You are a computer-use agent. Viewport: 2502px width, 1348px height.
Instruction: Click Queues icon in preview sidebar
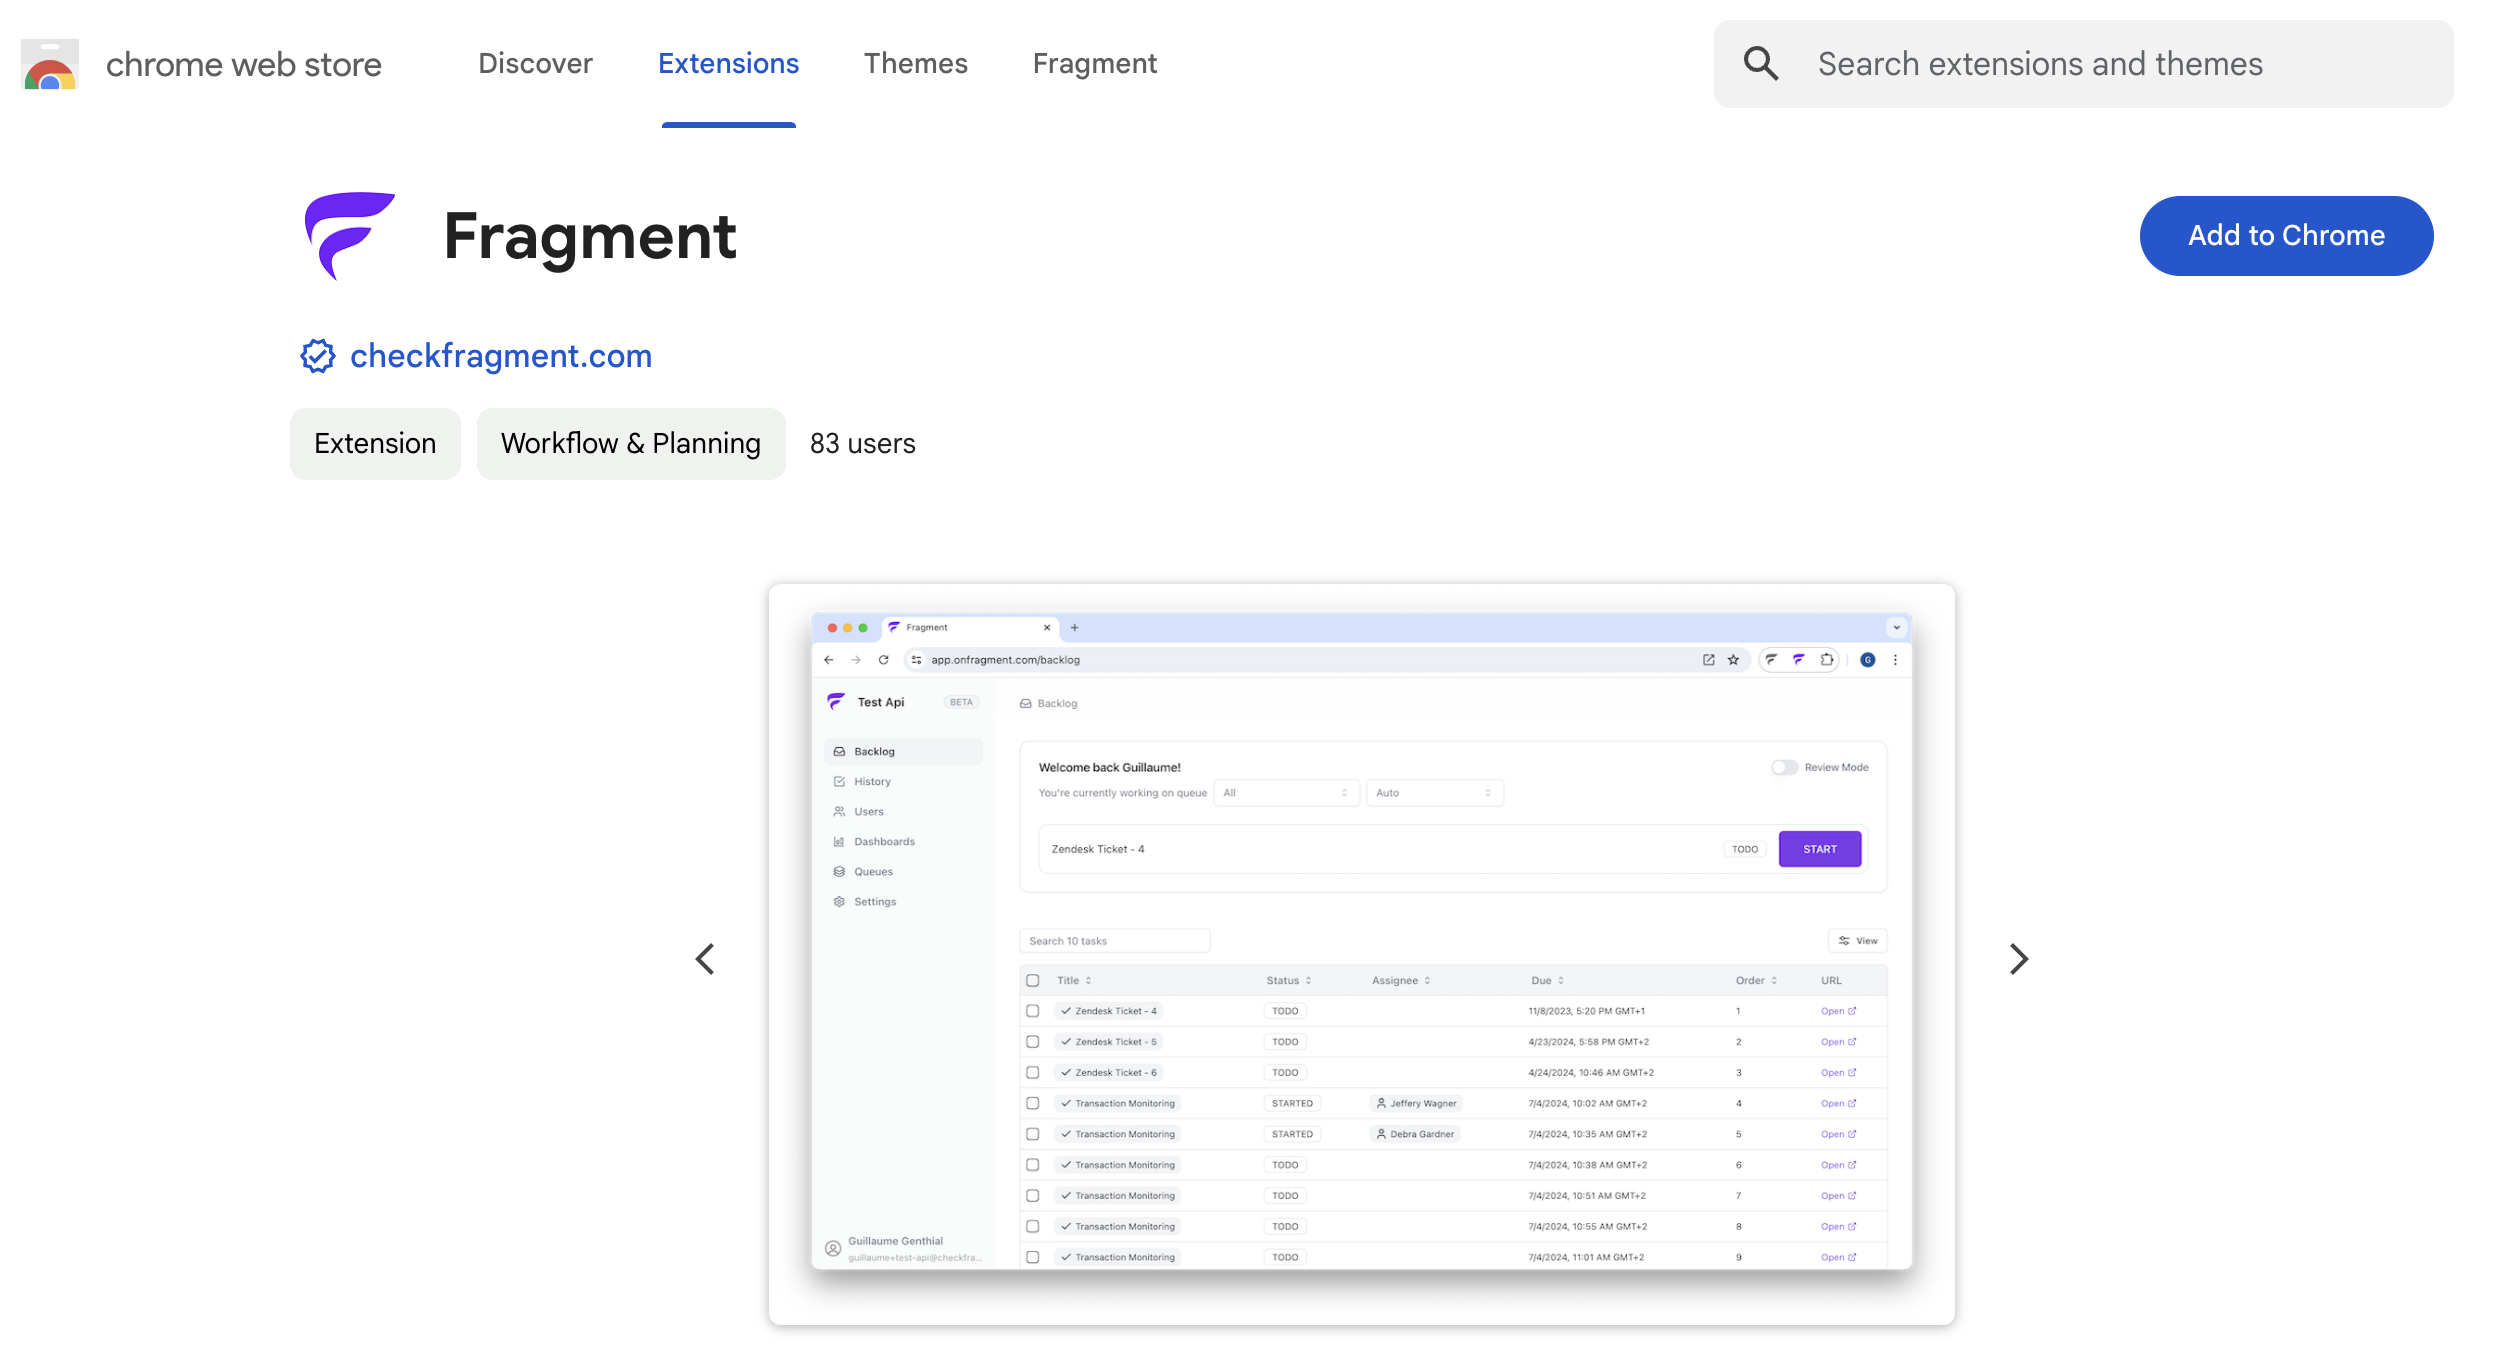click(839, 872)
